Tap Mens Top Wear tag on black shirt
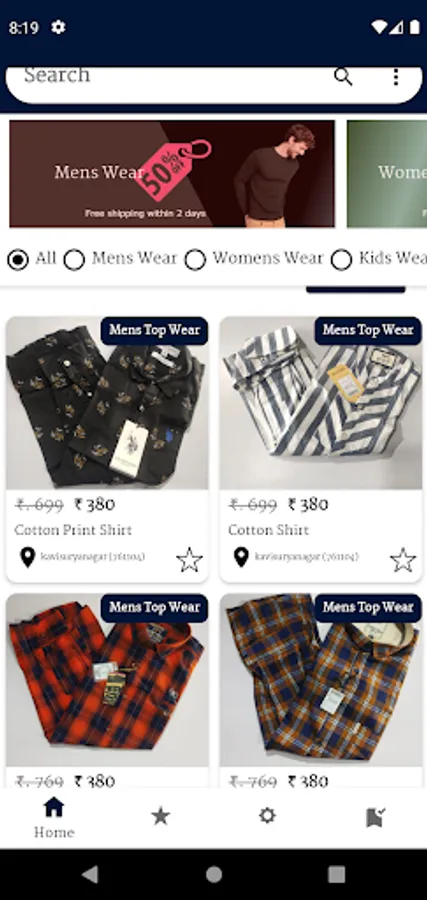This screenshot has height=900, width=427. (154, 330)
